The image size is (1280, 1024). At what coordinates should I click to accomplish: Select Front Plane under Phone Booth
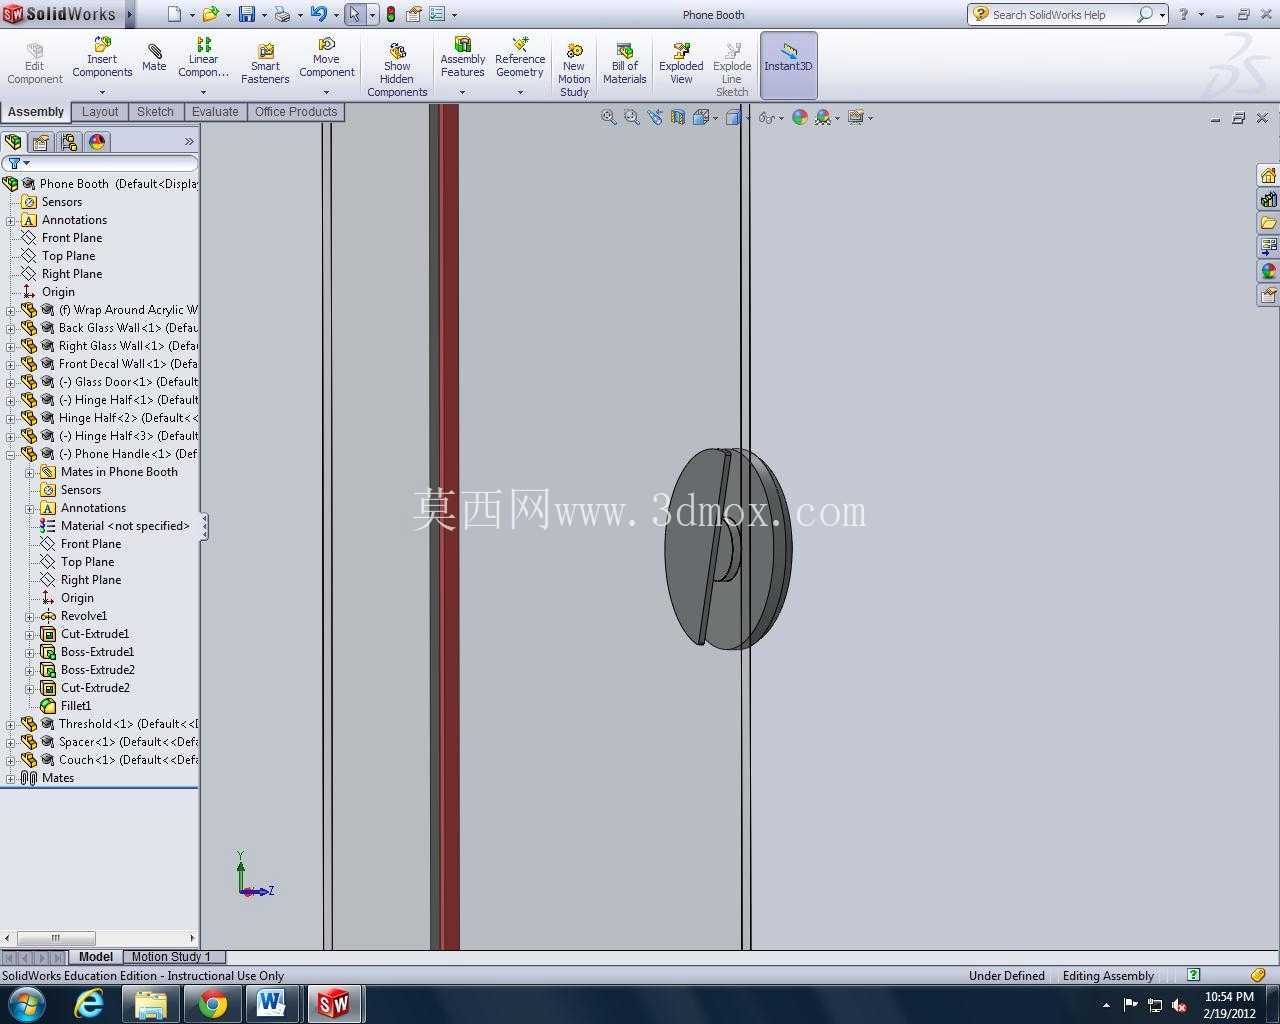72,238
